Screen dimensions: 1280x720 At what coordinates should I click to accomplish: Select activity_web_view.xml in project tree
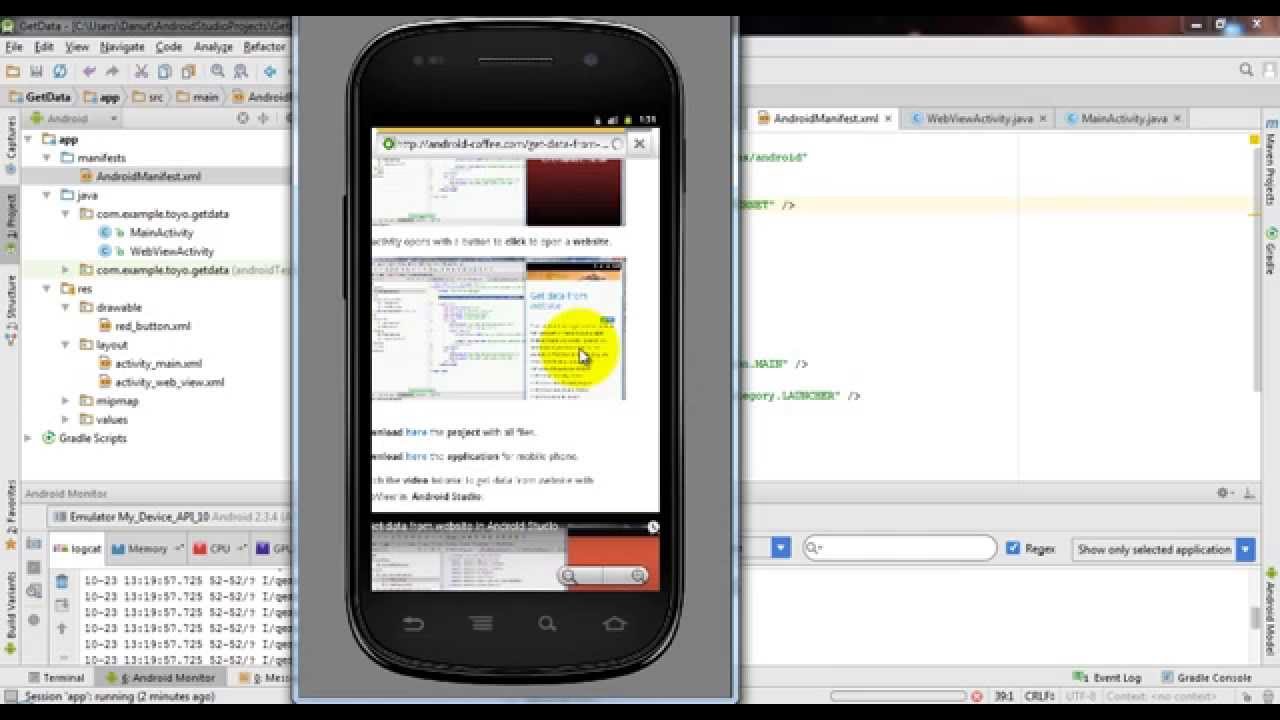coord(169,382)
